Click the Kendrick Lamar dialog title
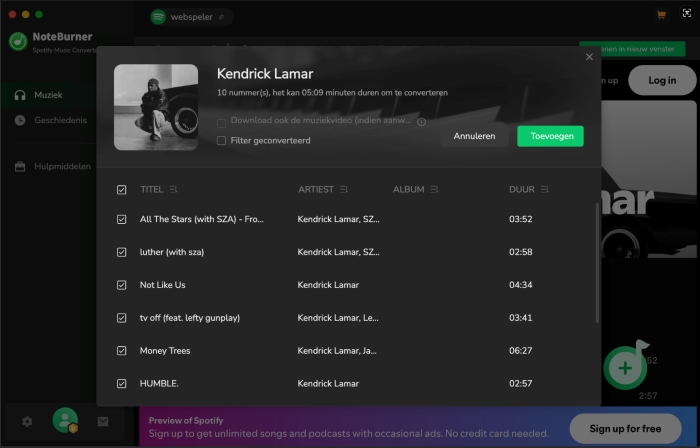This screenshot has width=700, height=448. click(265, 74)
